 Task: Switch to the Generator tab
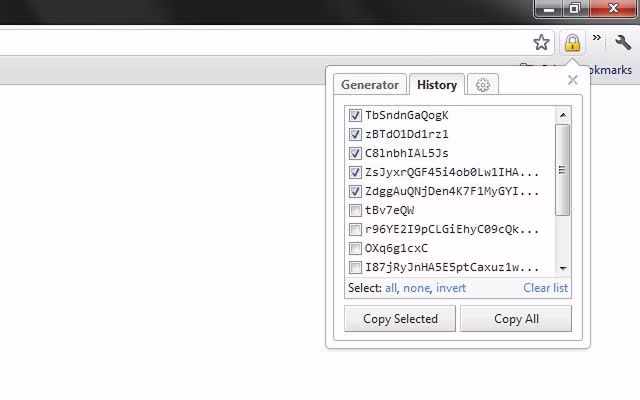(x=370, y=85)
